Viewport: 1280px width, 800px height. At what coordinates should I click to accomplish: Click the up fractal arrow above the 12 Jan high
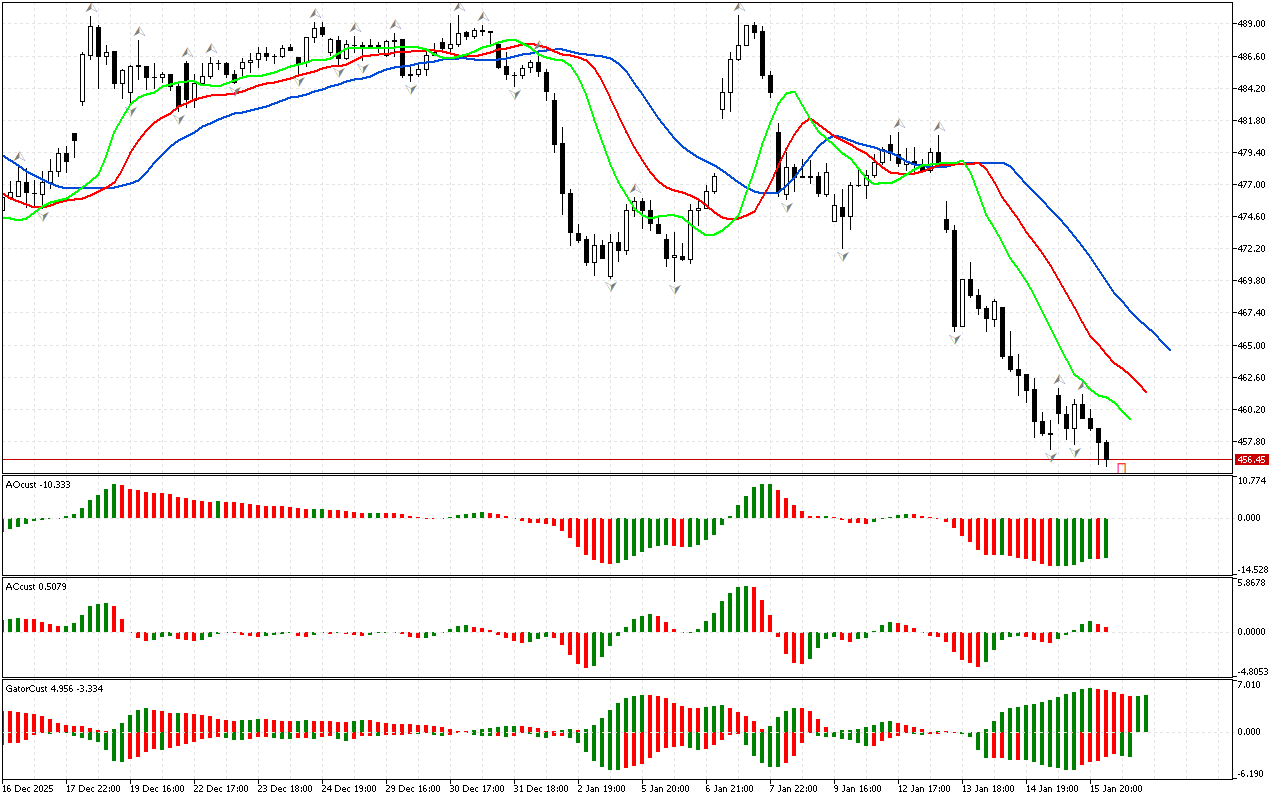tap(939, 127)
